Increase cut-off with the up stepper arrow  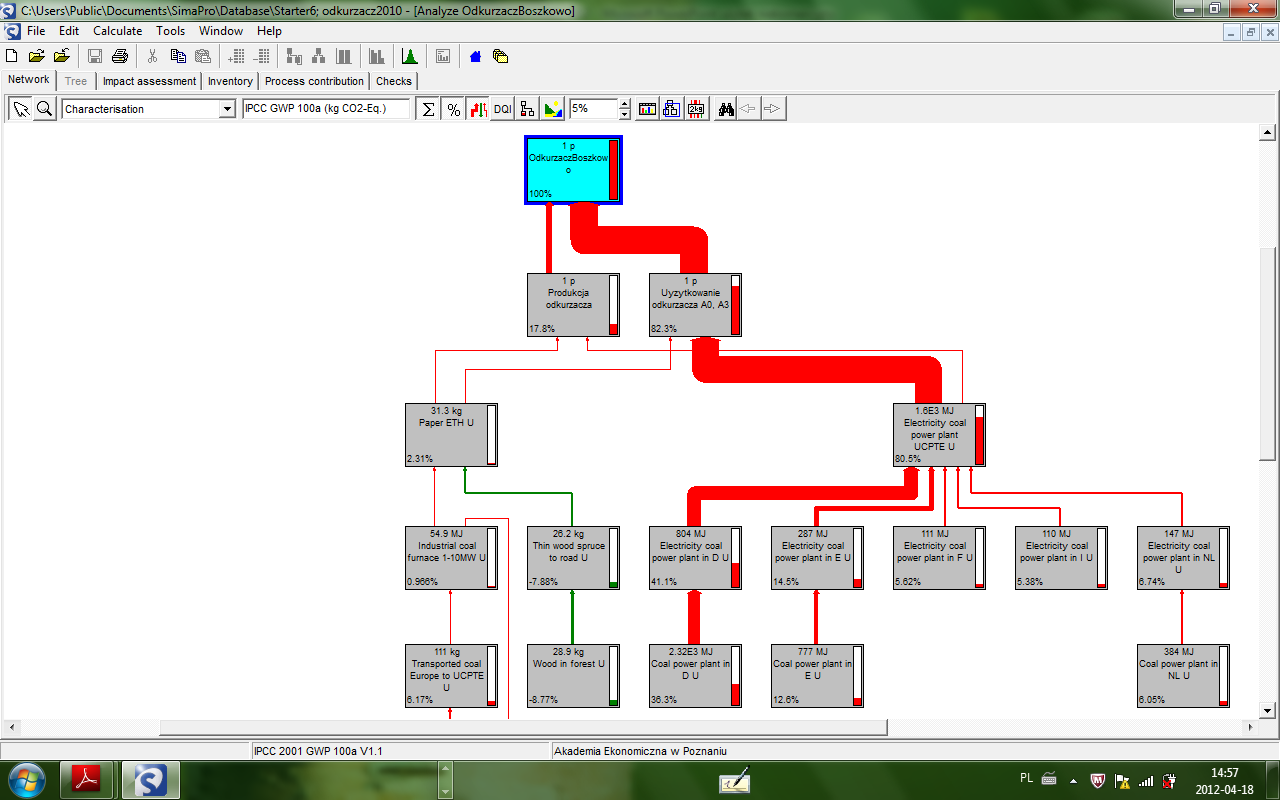click(x=625, y=103)
